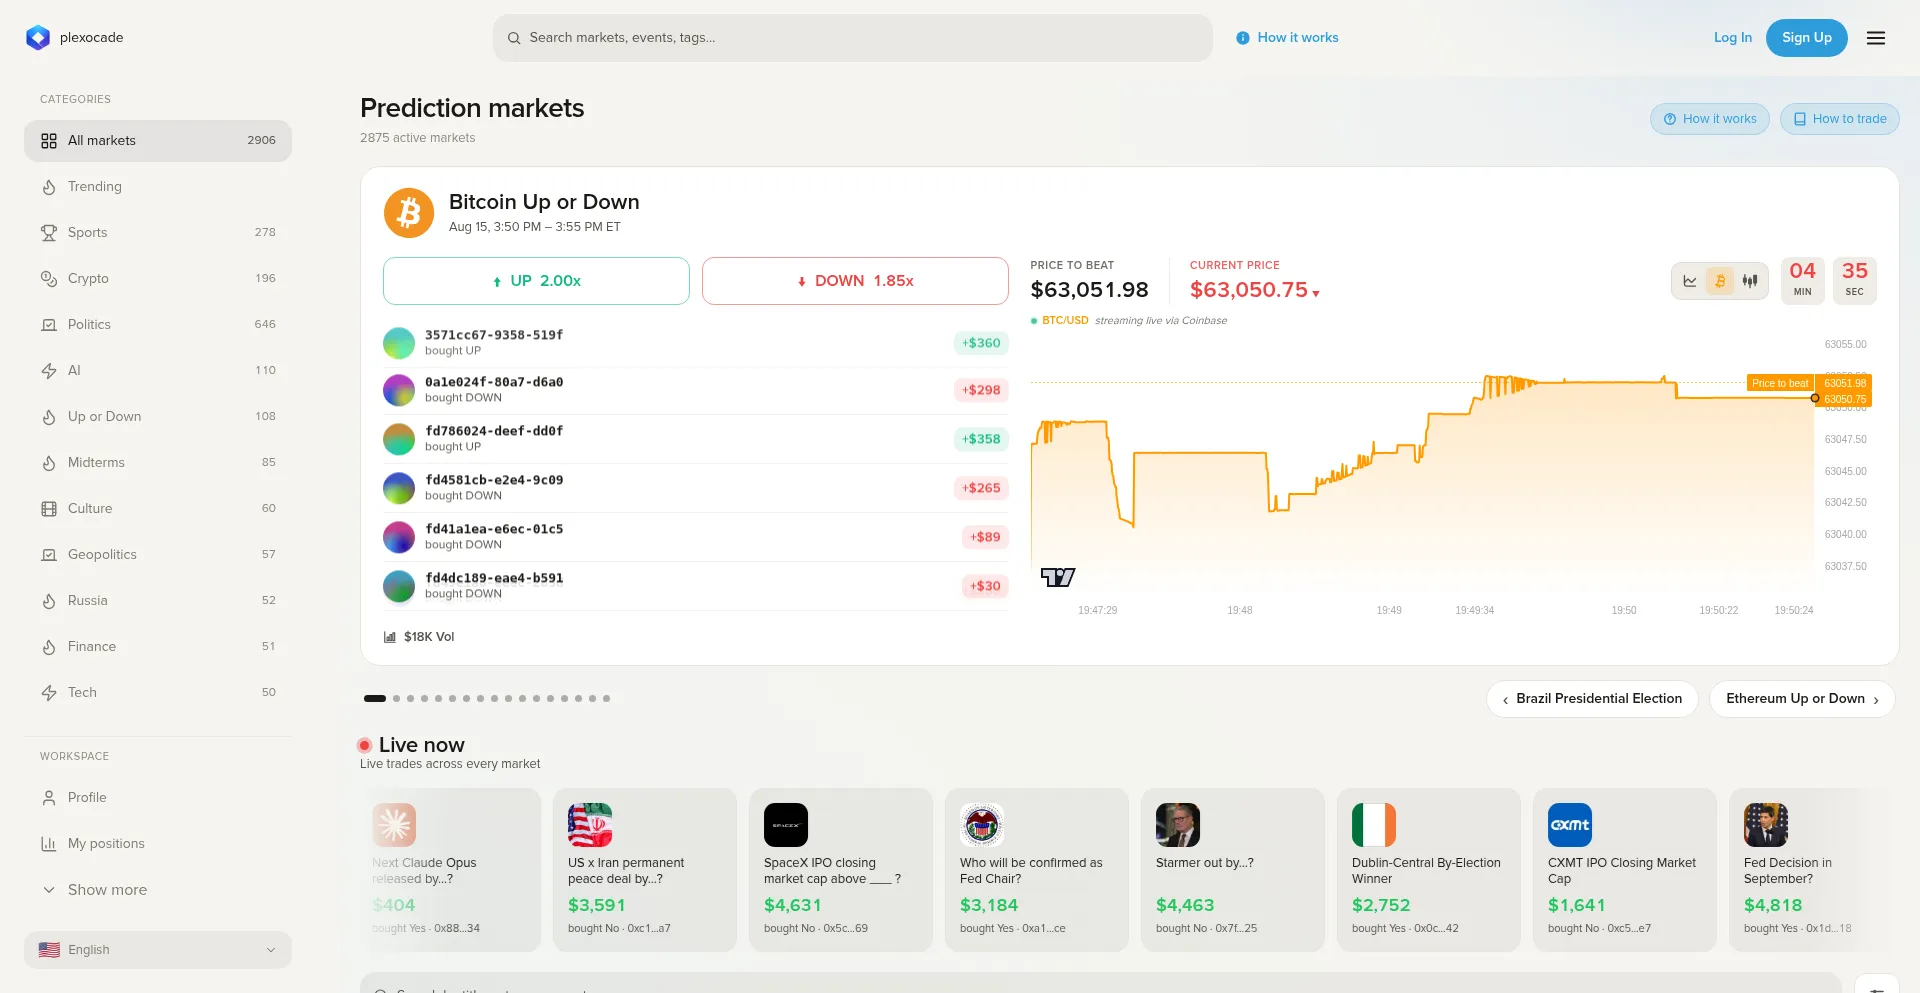The image size is (1920, 993).
Task: Click the red Live now indicator dot
Action: [365, 745]
